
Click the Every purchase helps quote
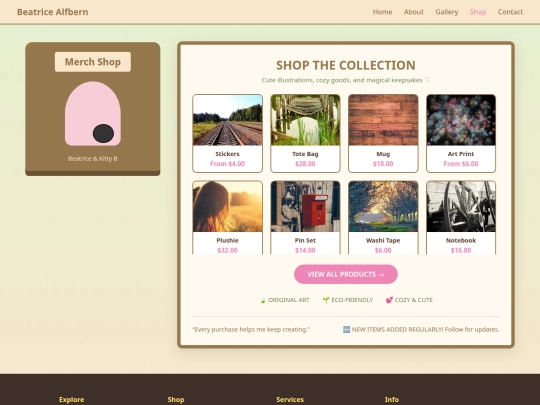pyautogui.click(x=251, y=330)
